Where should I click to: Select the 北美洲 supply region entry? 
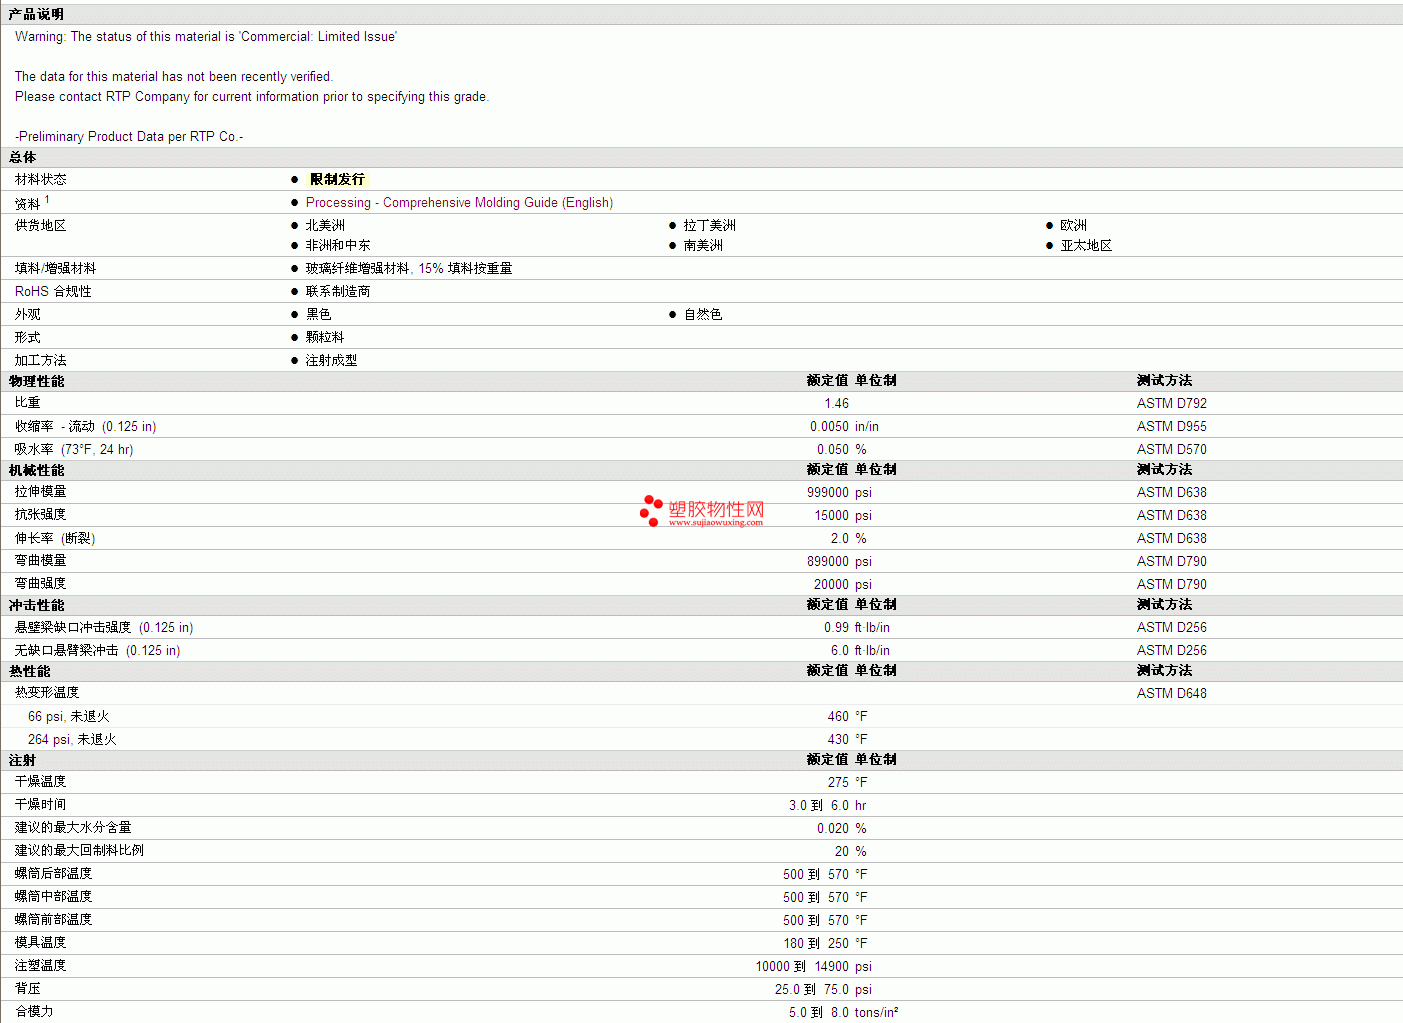(325, 225)
